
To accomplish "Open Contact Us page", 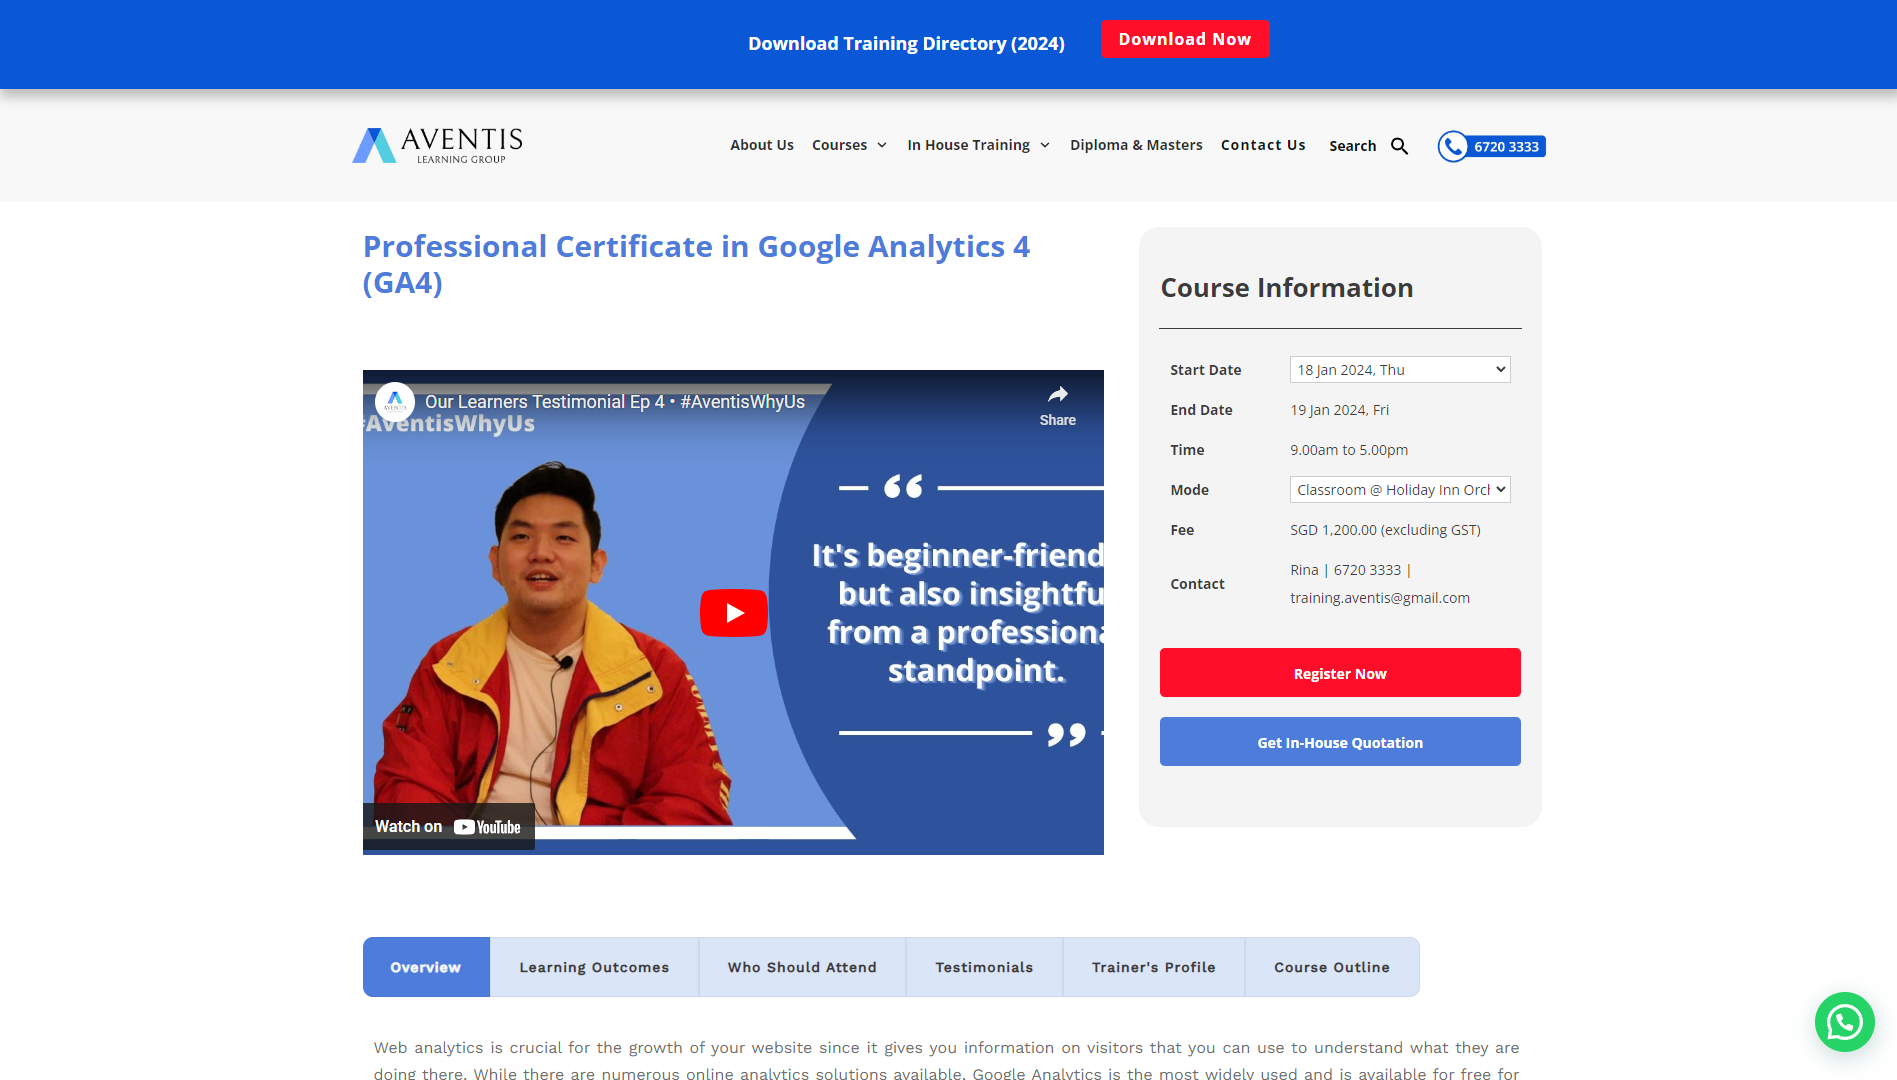I will [x=1263, y=145].
